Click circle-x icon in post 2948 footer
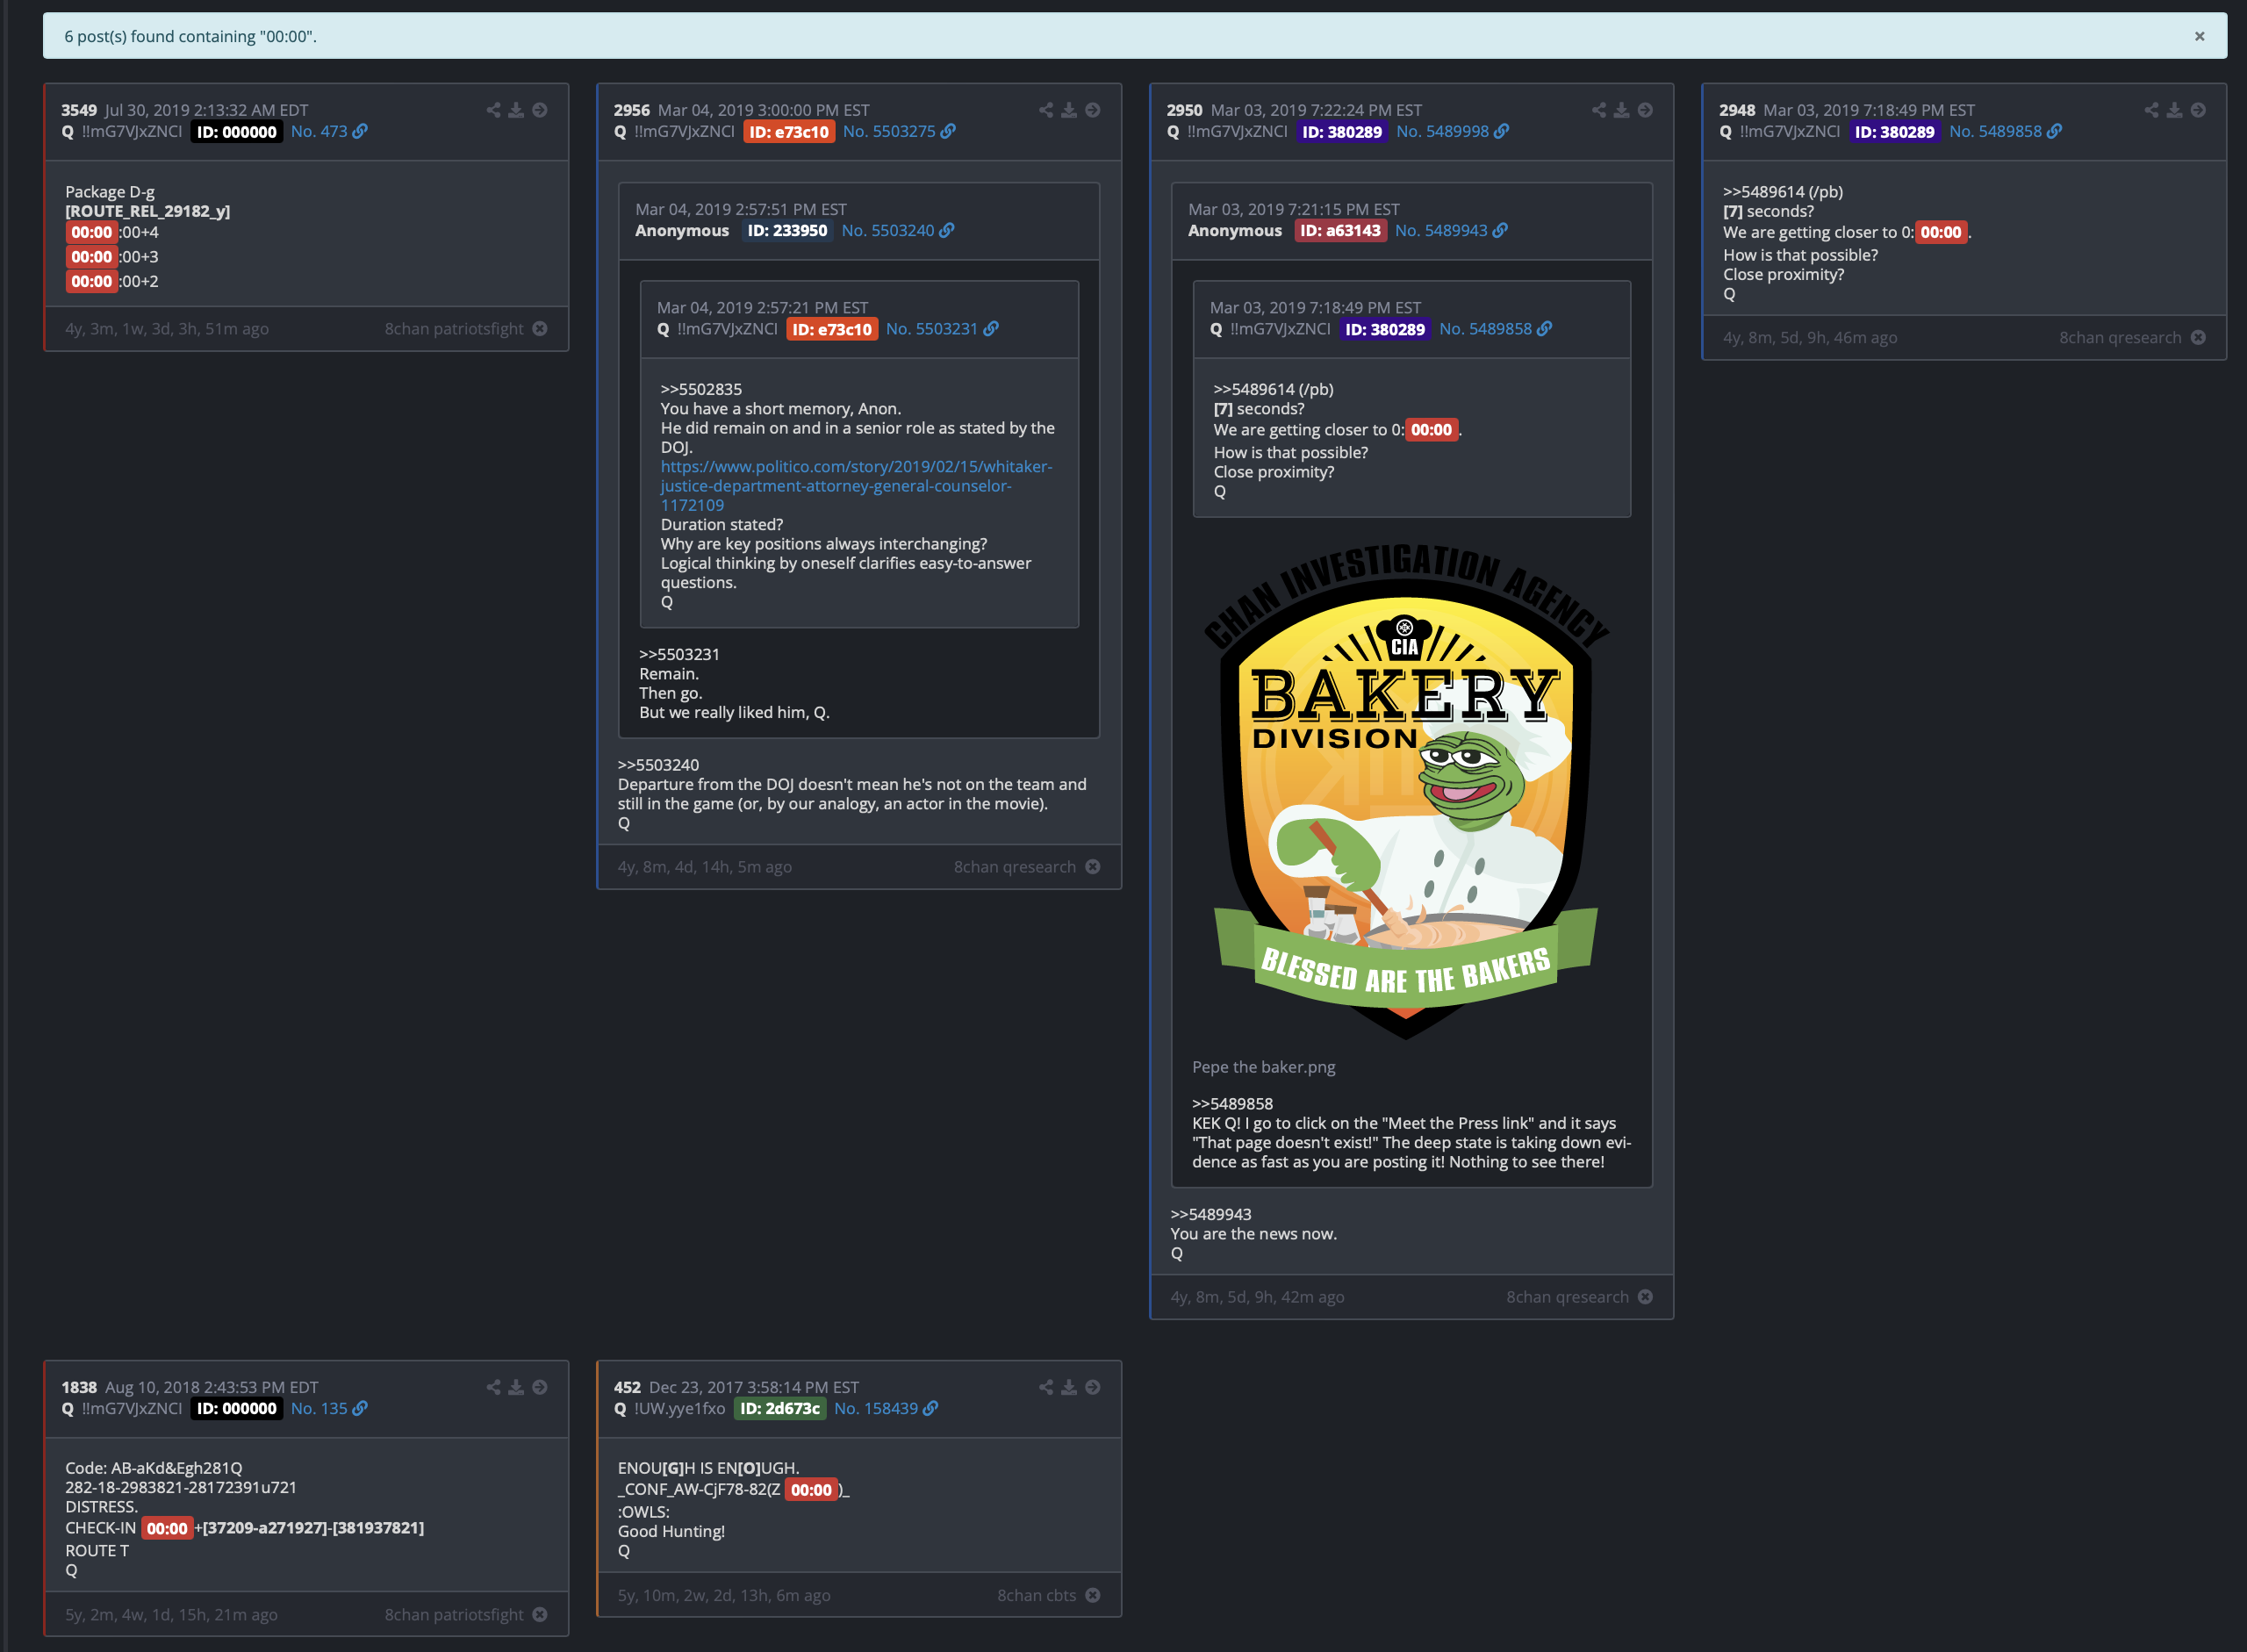 [2198, 337]
